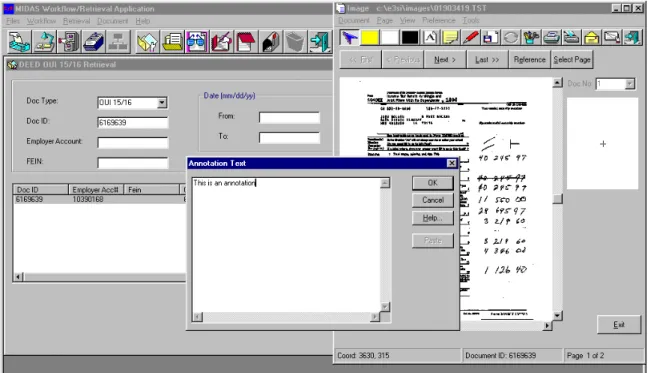Image resolution: width=648 pixels, height=373 pixels.
Task: Click the Select Page button
Action: pos(572,59)
